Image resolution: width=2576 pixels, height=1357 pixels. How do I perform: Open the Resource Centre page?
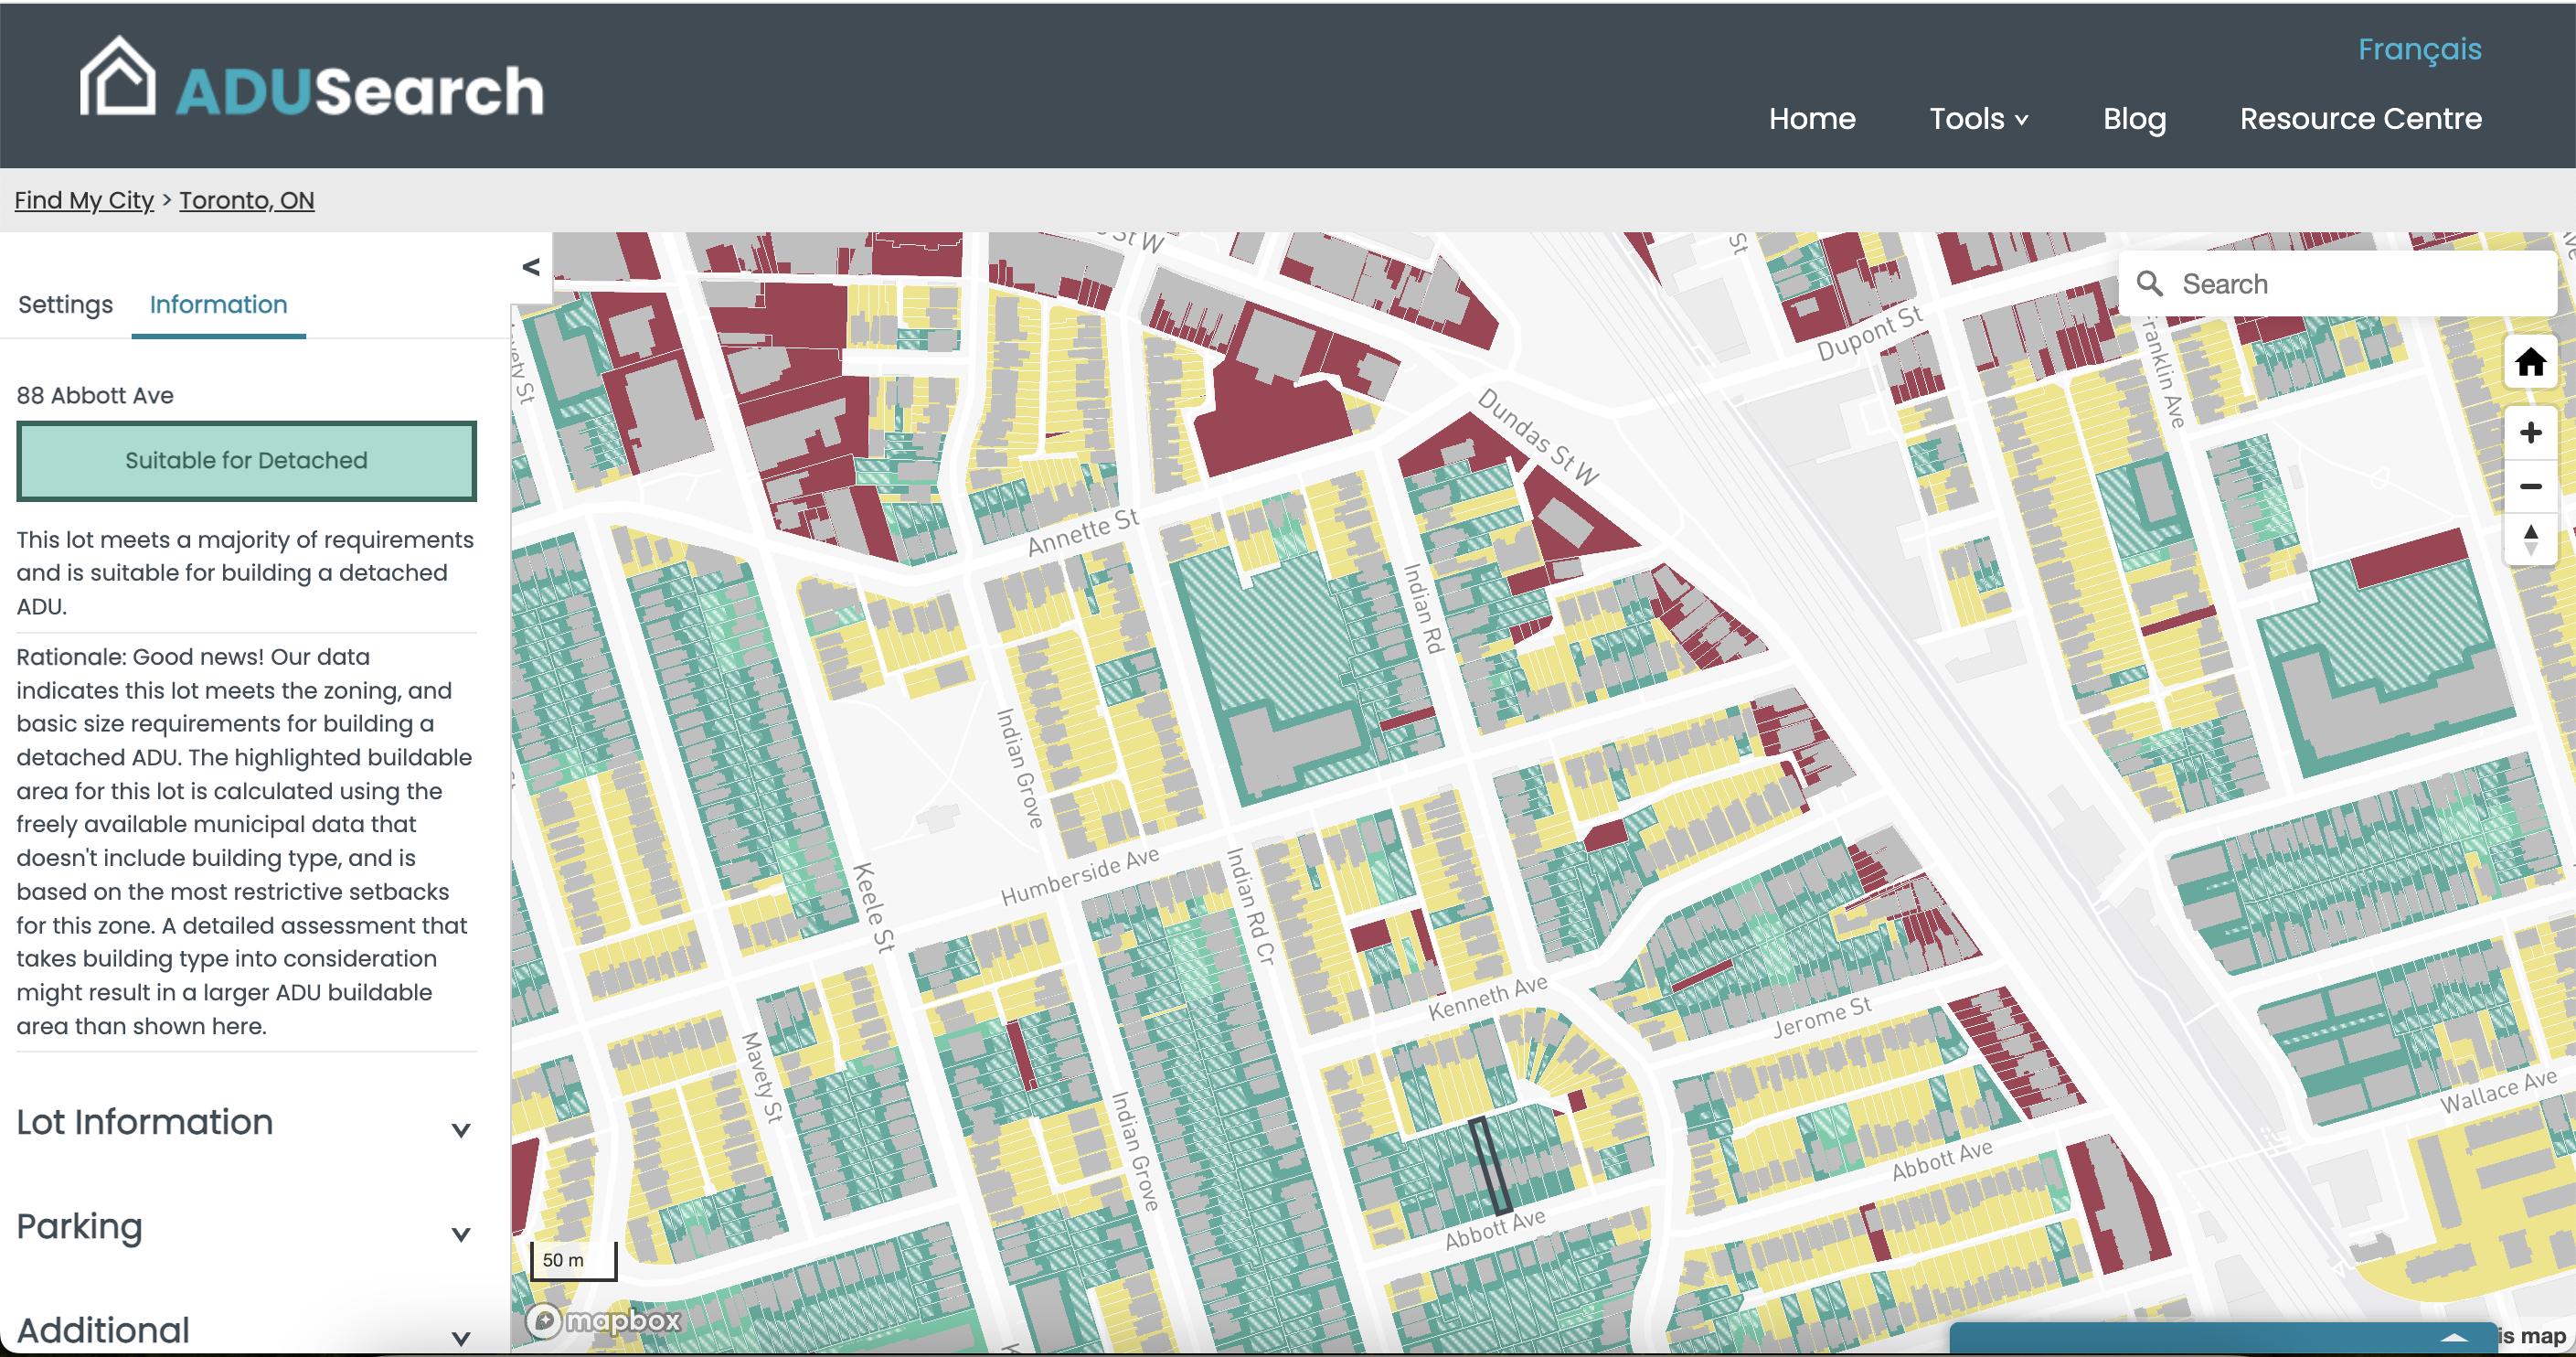(2360, 119)
